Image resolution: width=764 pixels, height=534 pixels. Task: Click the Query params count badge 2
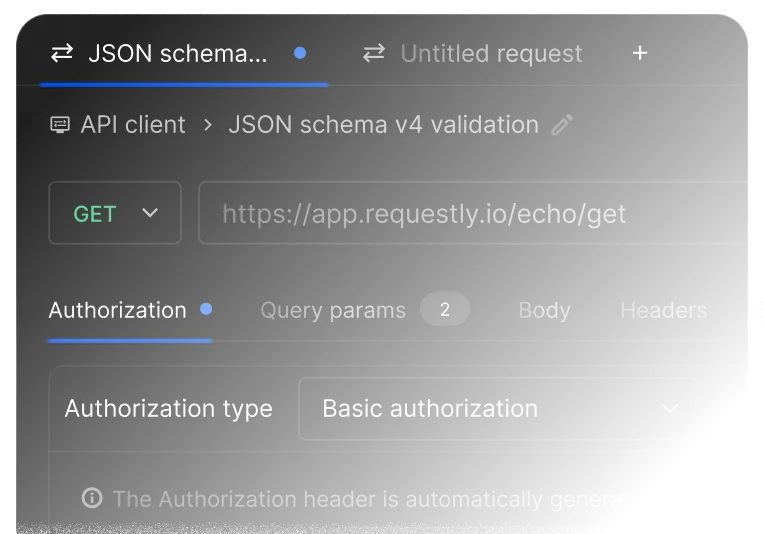tap(445, 309)
